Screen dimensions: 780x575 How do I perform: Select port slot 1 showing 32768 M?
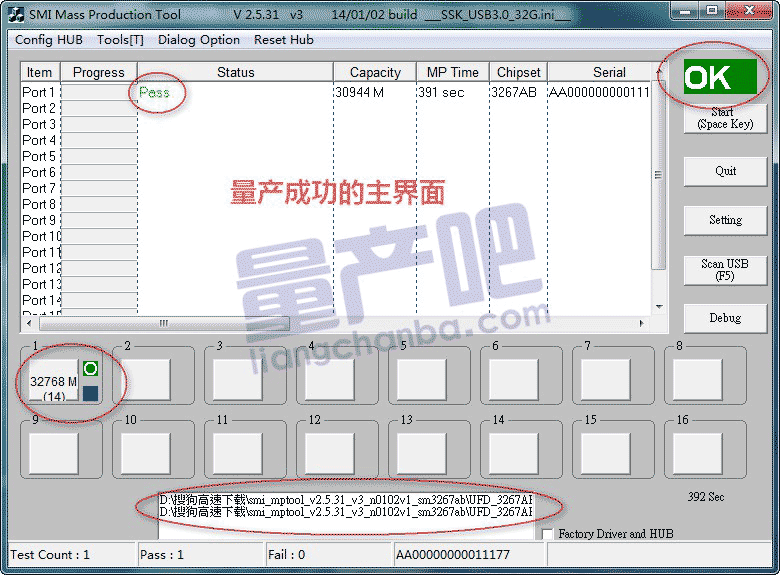(x=53, y=380)
